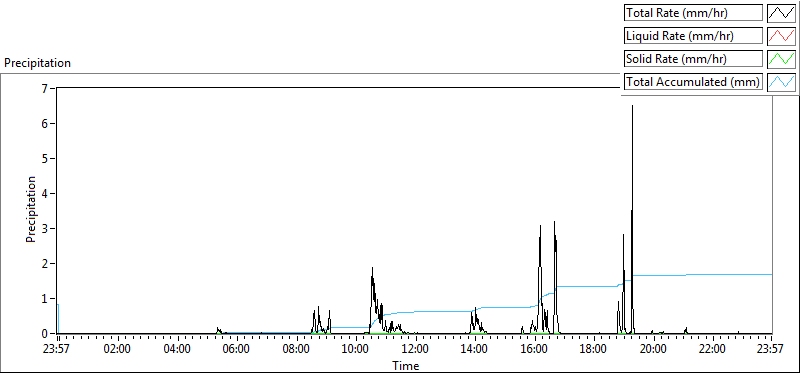Click the Precipitation graph caption above the plot

tap(37, 63)
